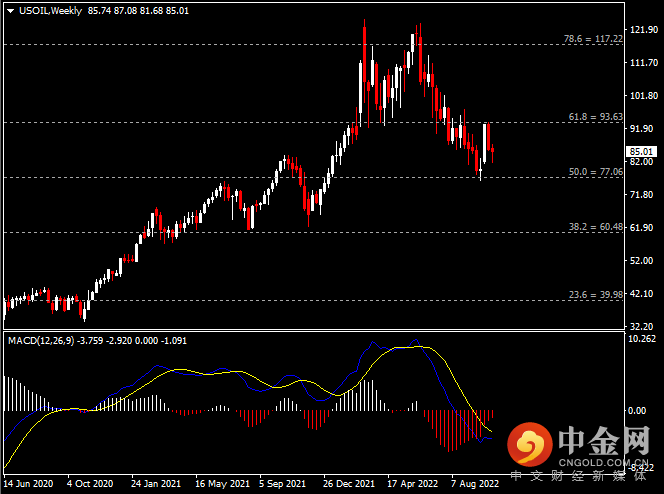Select the 23.6 = 39.98 Fibonacci label
Screen dimensions: 664x494
click(596, 294)
